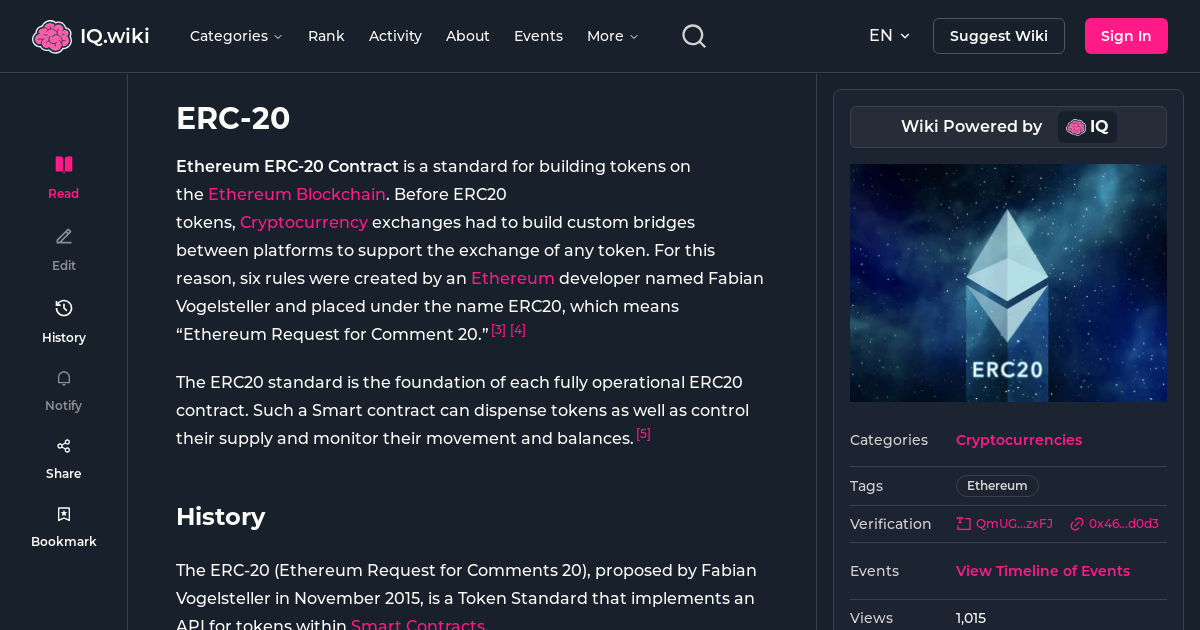The height and width of the screenshot is (630, 1200).
Task: Select the Ethereum tag chip
Action: coord(996,486)
